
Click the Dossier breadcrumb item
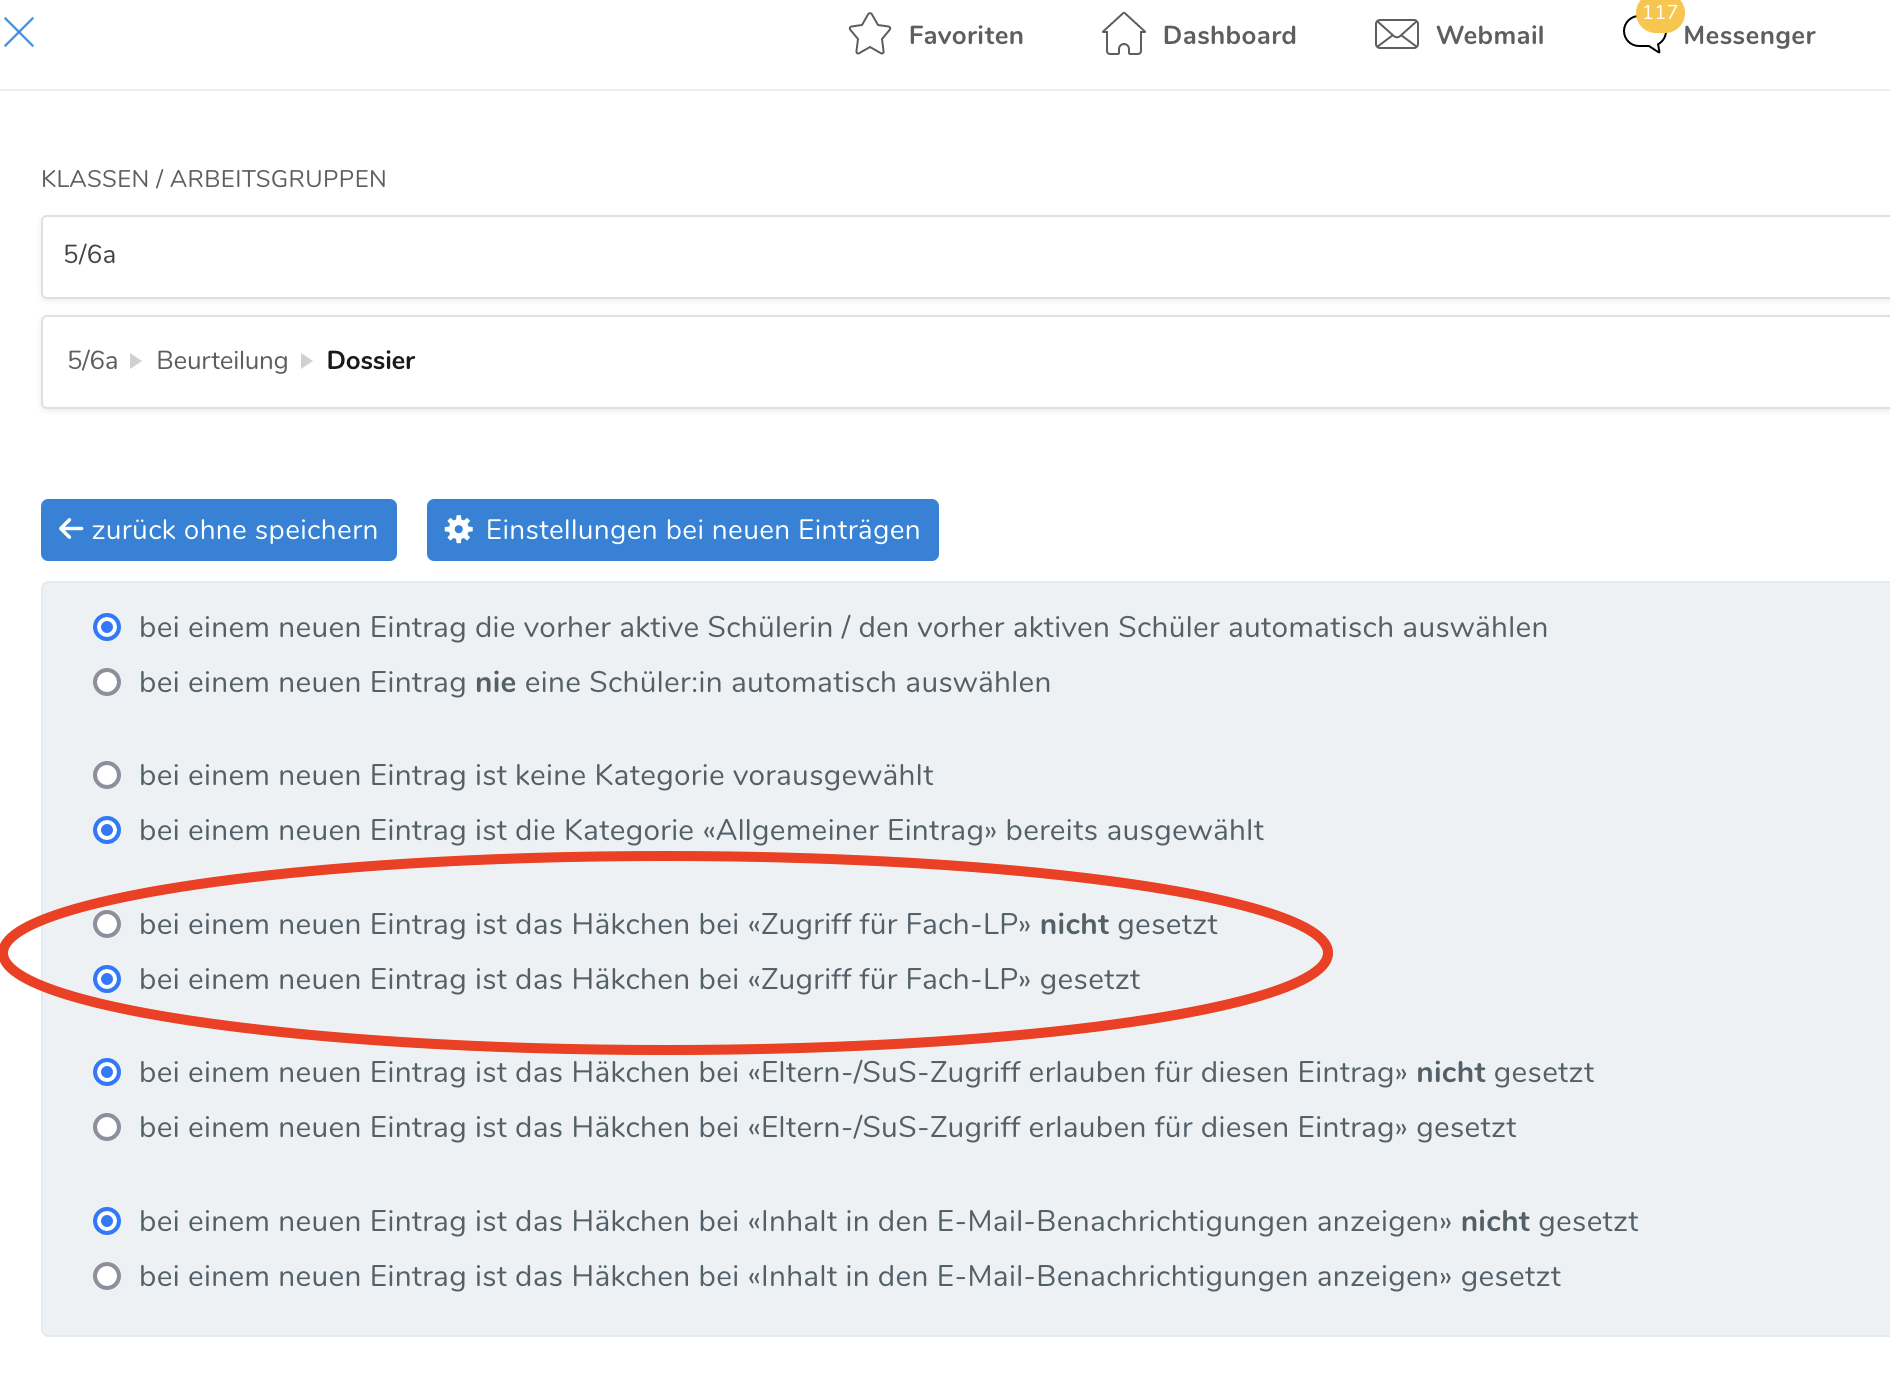click(370, 361)
